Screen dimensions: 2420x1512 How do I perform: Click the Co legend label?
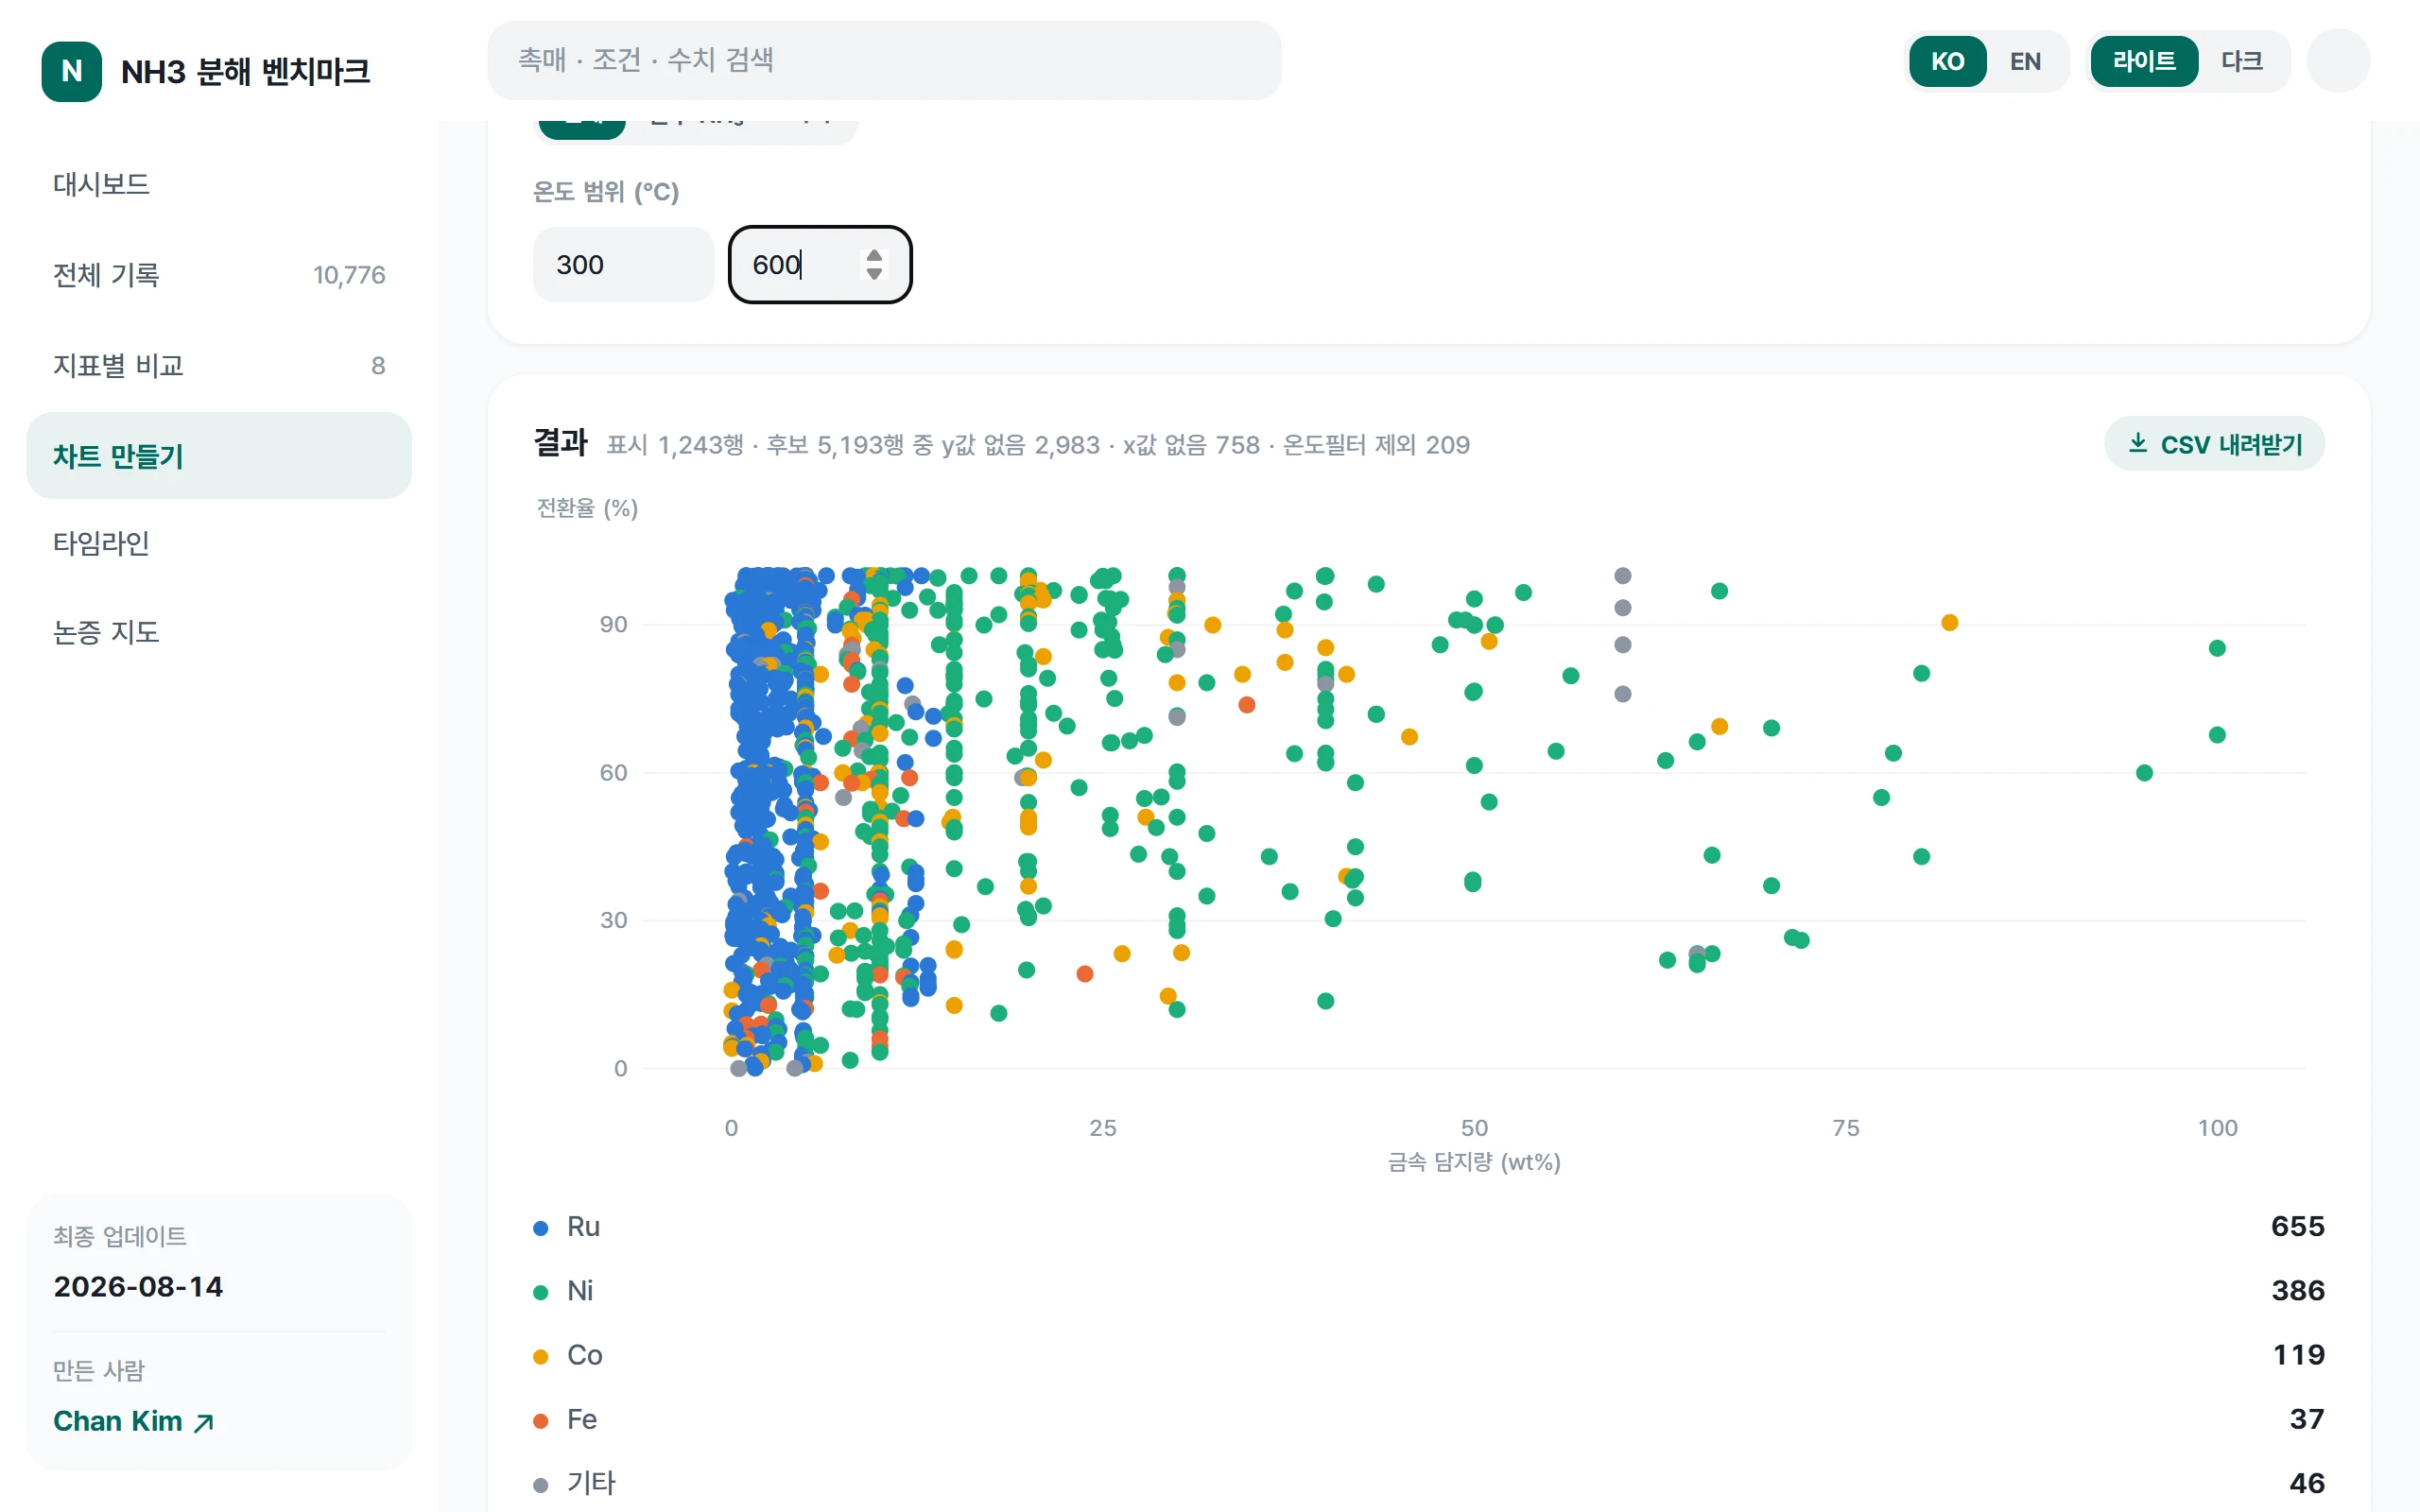click(x=584, y=1355)
